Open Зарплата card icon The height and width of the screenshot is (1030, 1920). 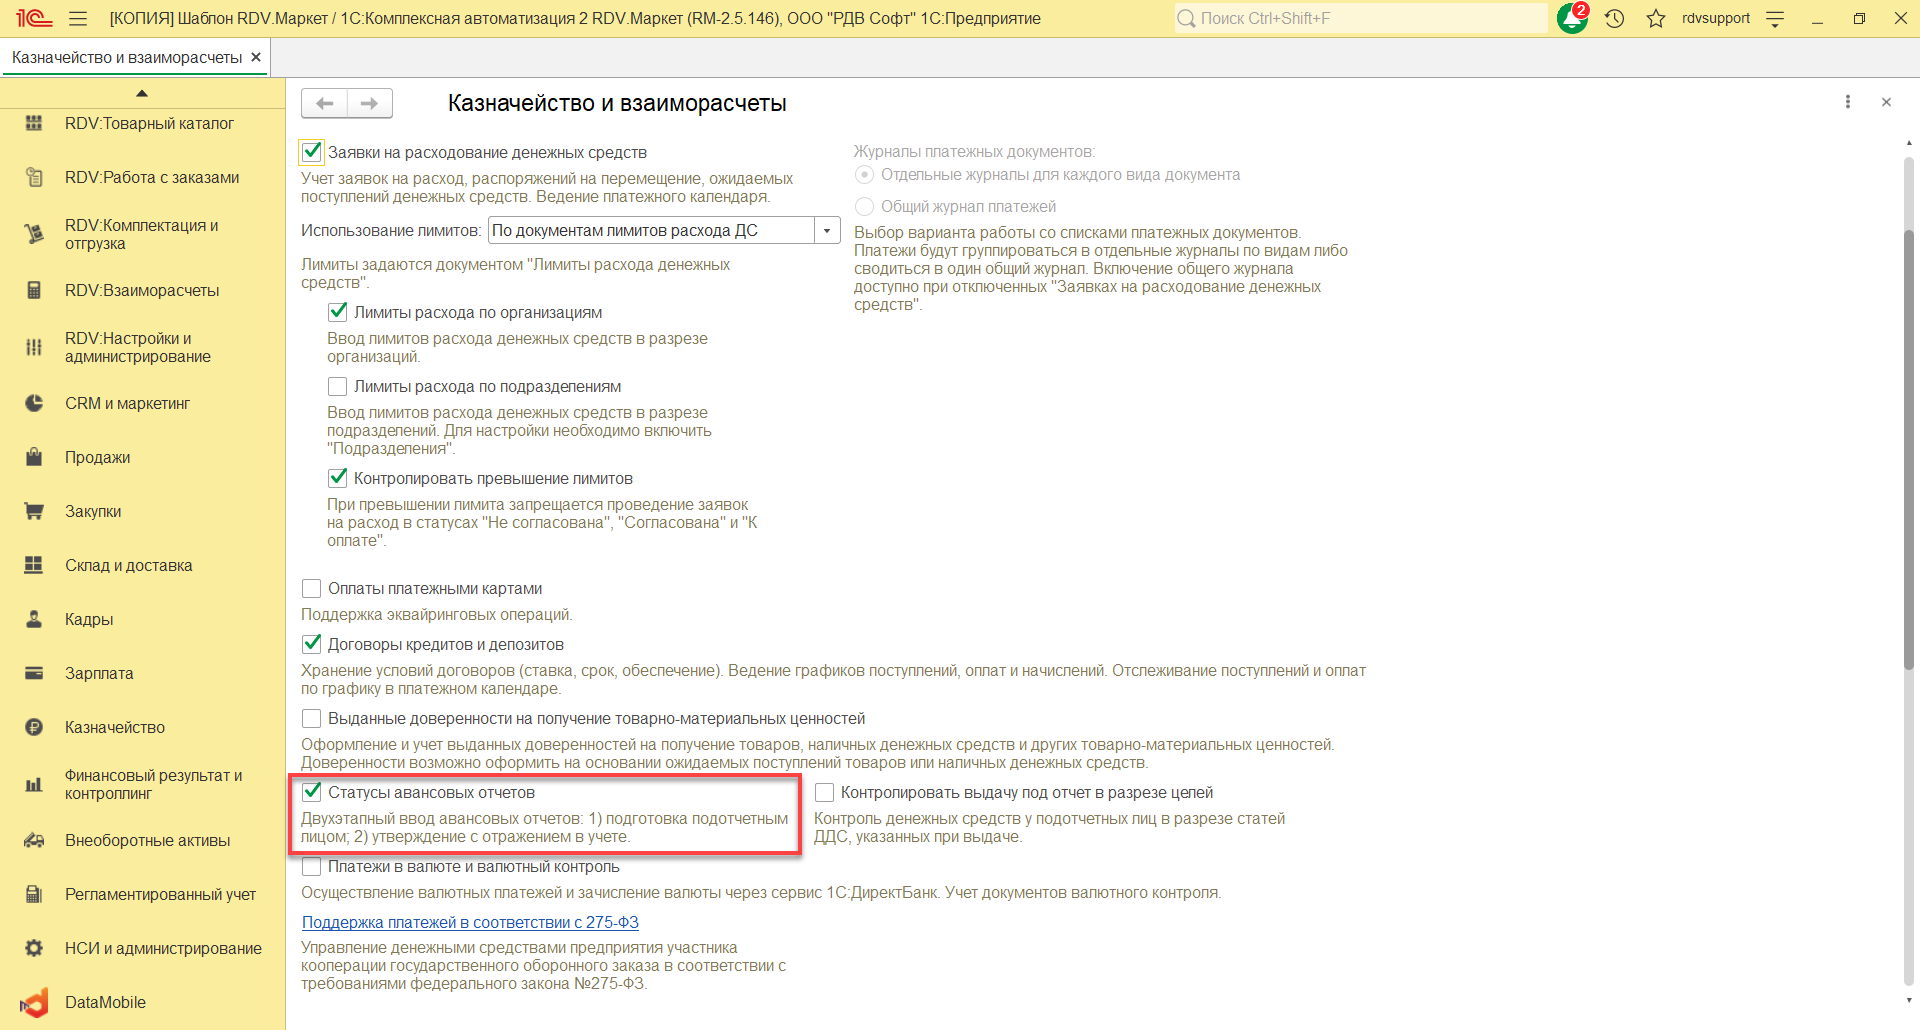coord(34,673)
